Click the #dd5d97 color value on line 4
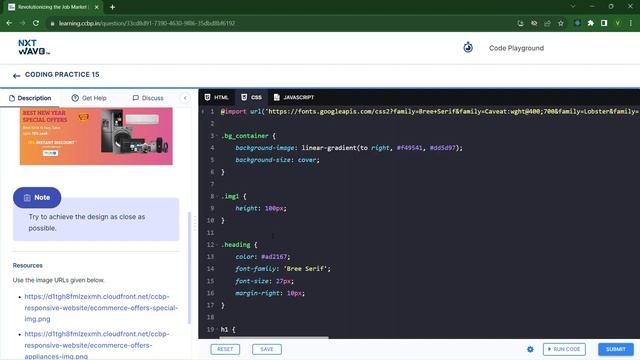 pos(442,148)
